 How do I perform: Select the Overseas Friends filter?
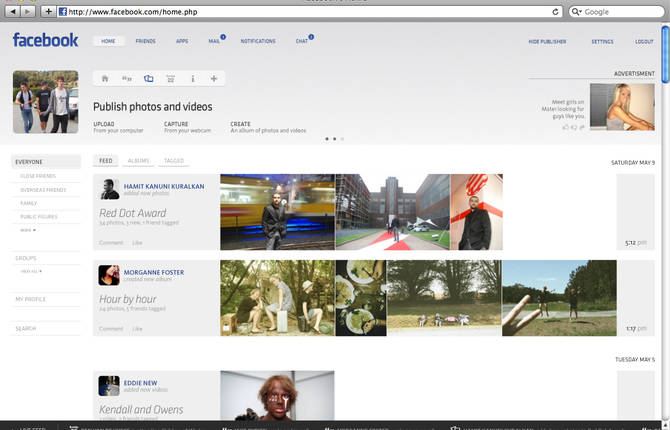(x=43, y=190)
